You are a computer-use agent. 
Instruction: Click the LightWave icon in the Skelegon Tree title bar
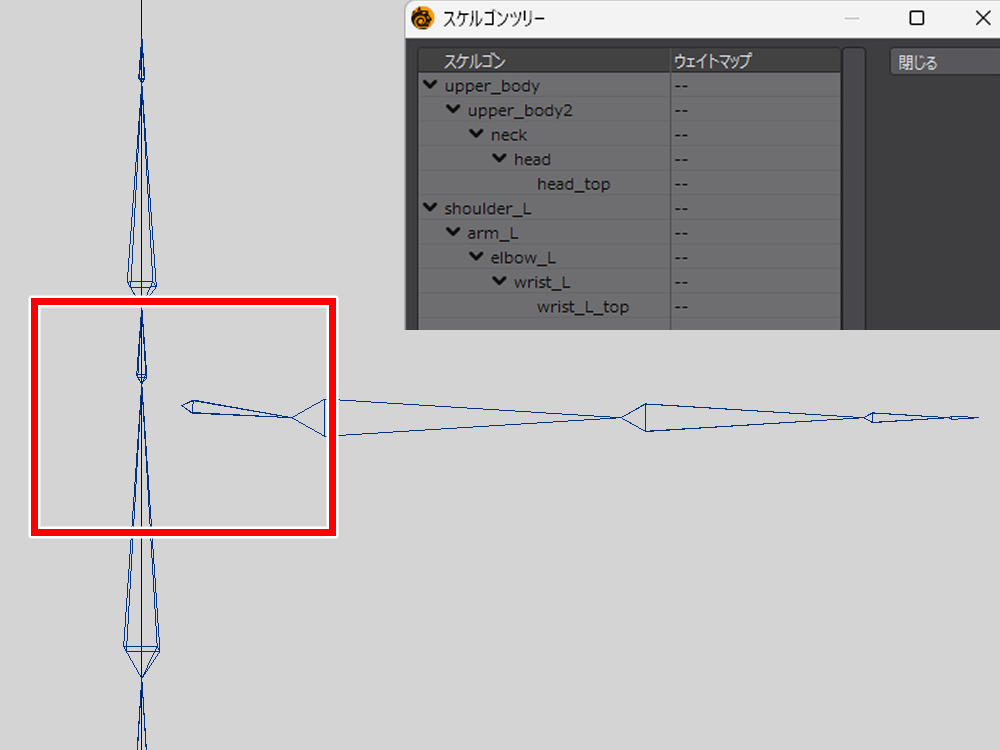(422, 18)
